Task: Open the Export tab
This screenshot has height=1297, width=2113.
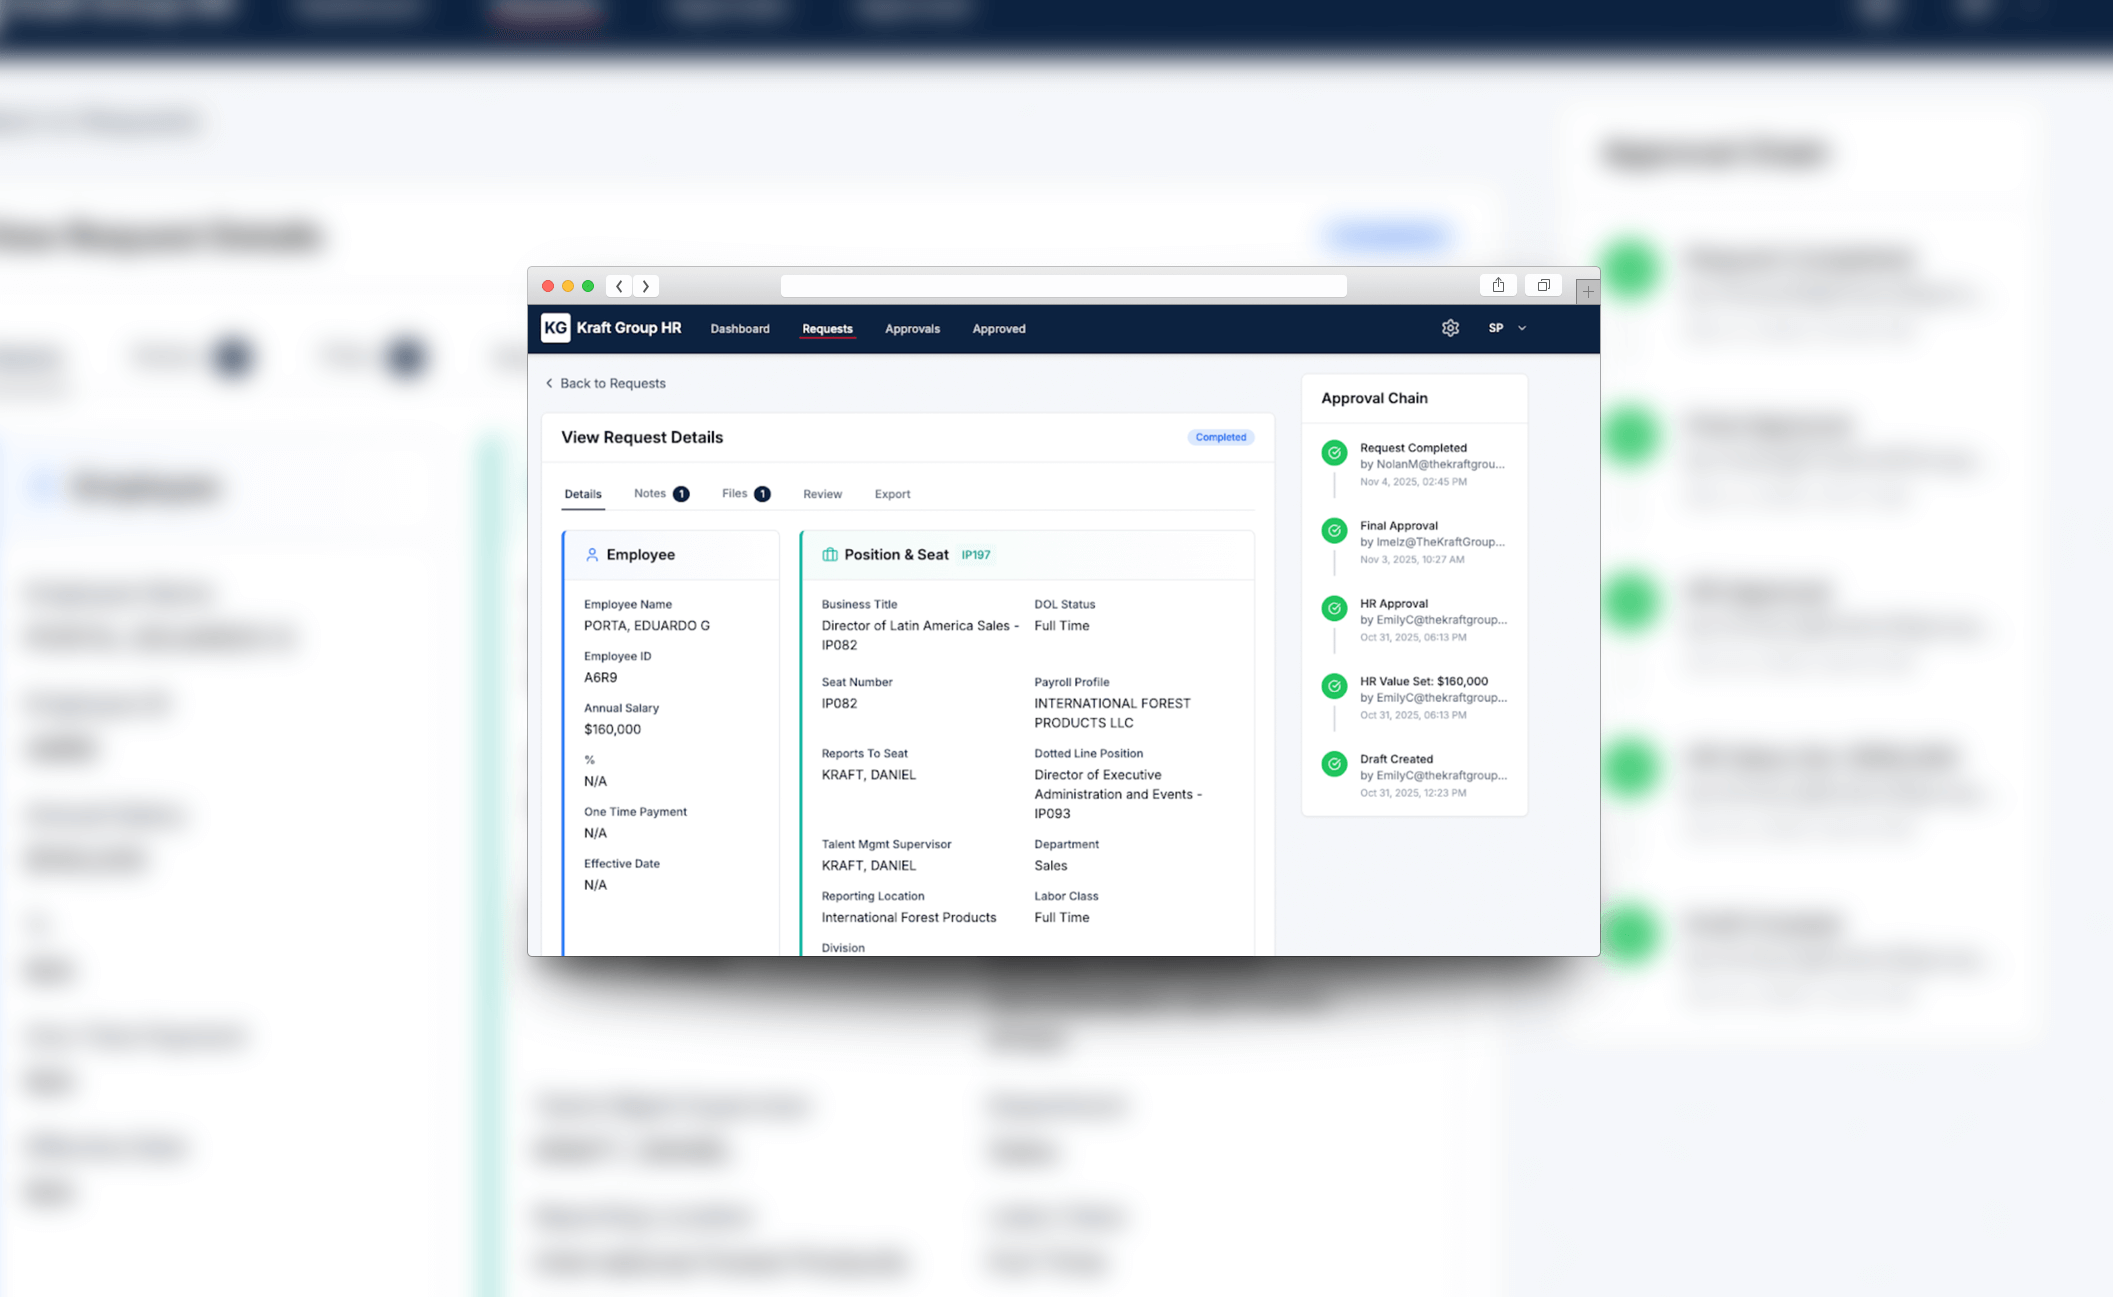Action: (x=892, y=494)
